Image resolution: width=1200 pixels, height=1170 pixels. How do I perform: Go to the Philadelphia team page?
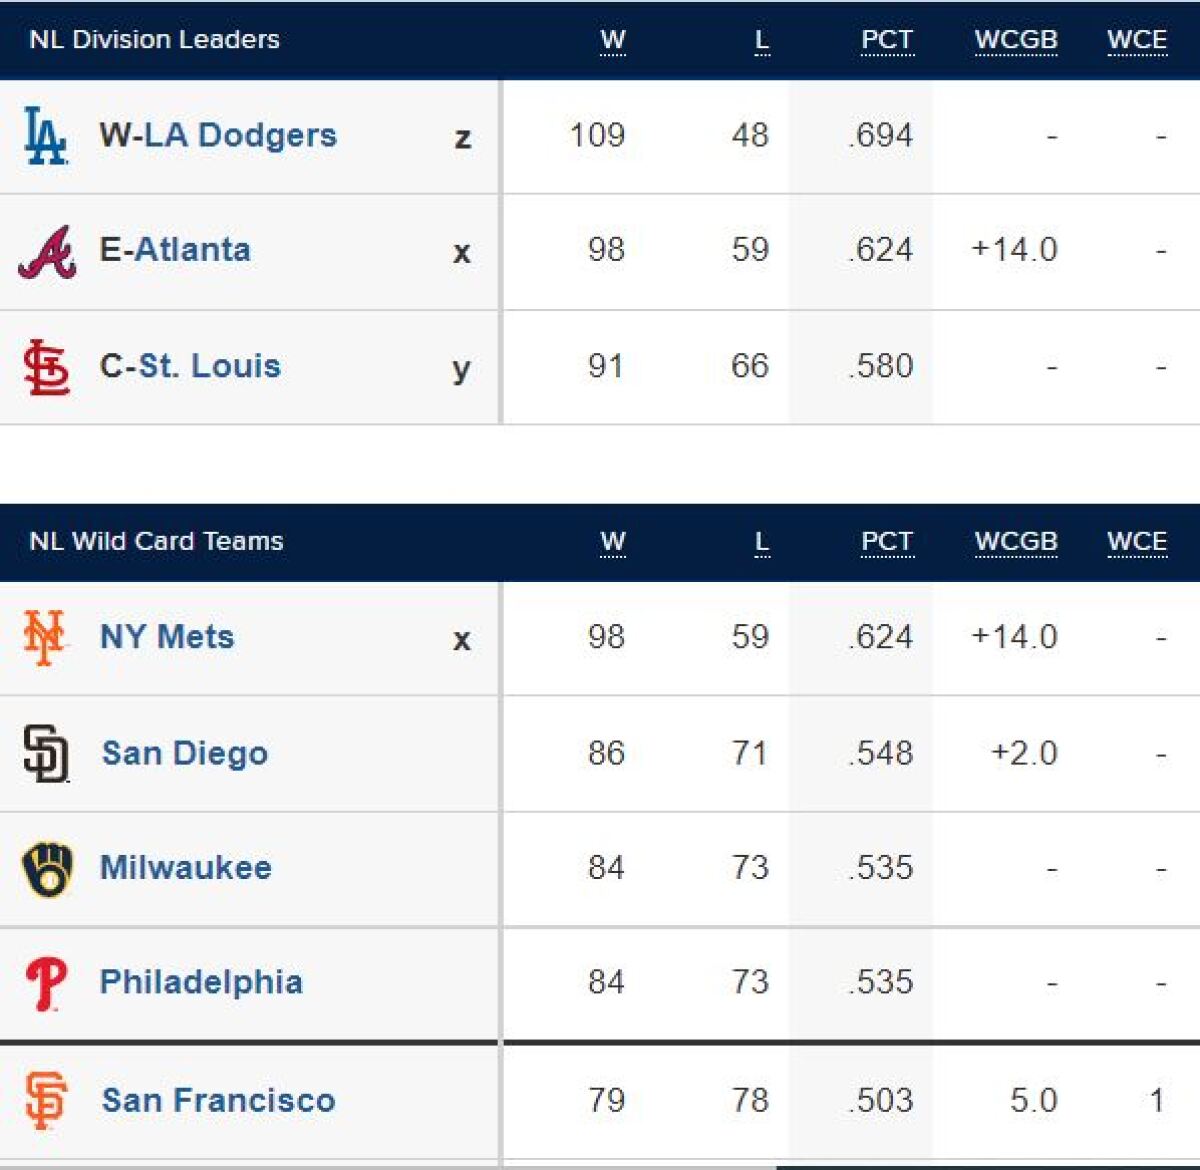(201, 982)
